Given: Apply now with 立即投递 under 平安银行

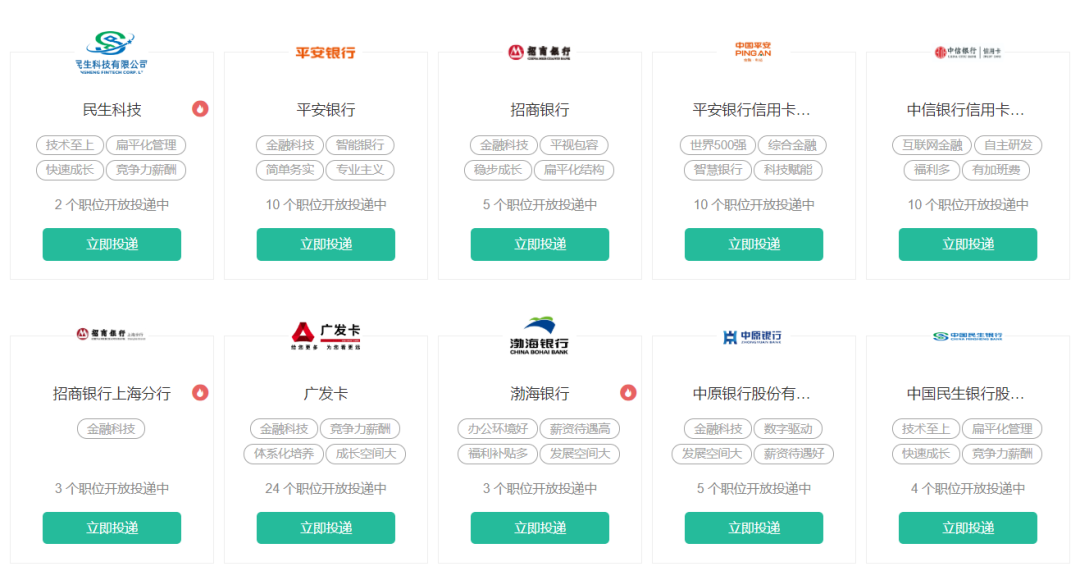Looking at the screenshot, I should (326, 245).
